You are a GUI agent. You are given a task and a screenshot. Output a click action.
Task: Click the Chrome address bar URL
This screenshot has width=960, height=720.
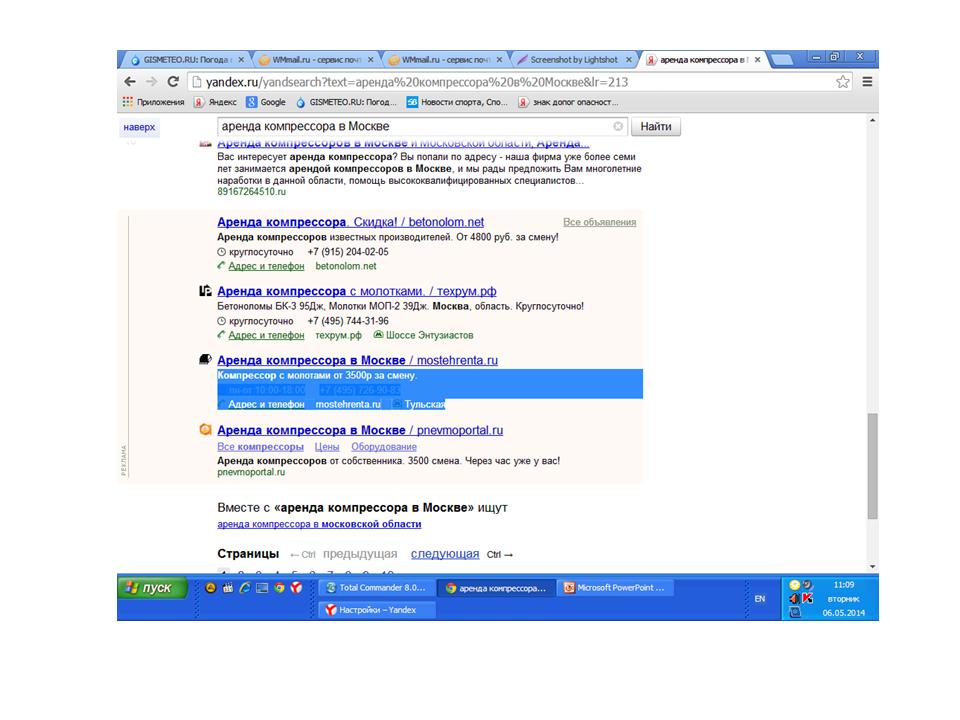(416, 82)
